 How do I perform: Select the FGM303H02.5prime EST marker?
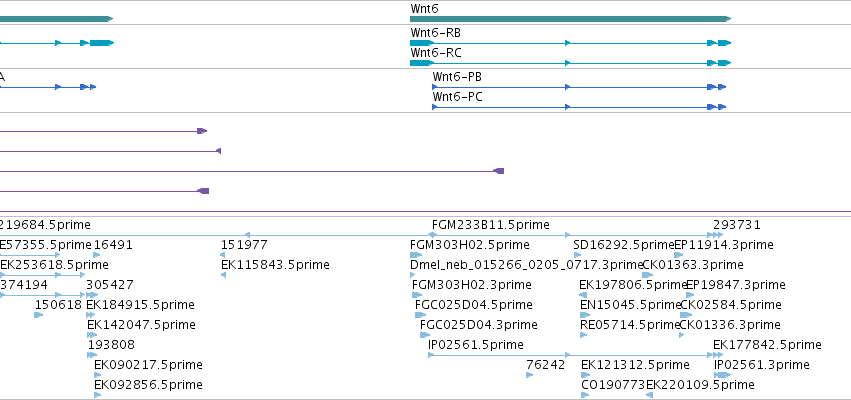[x=416, y=255]
